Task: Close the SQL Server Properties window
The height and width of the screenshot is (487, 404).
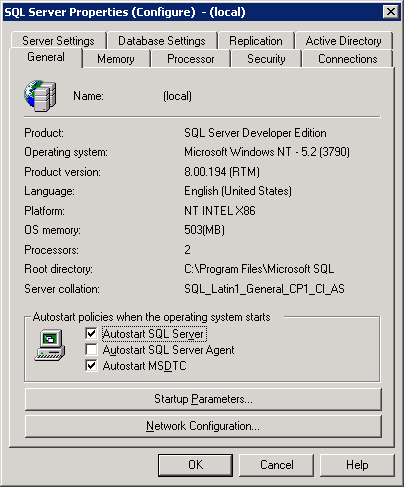Action: (391, 12)
